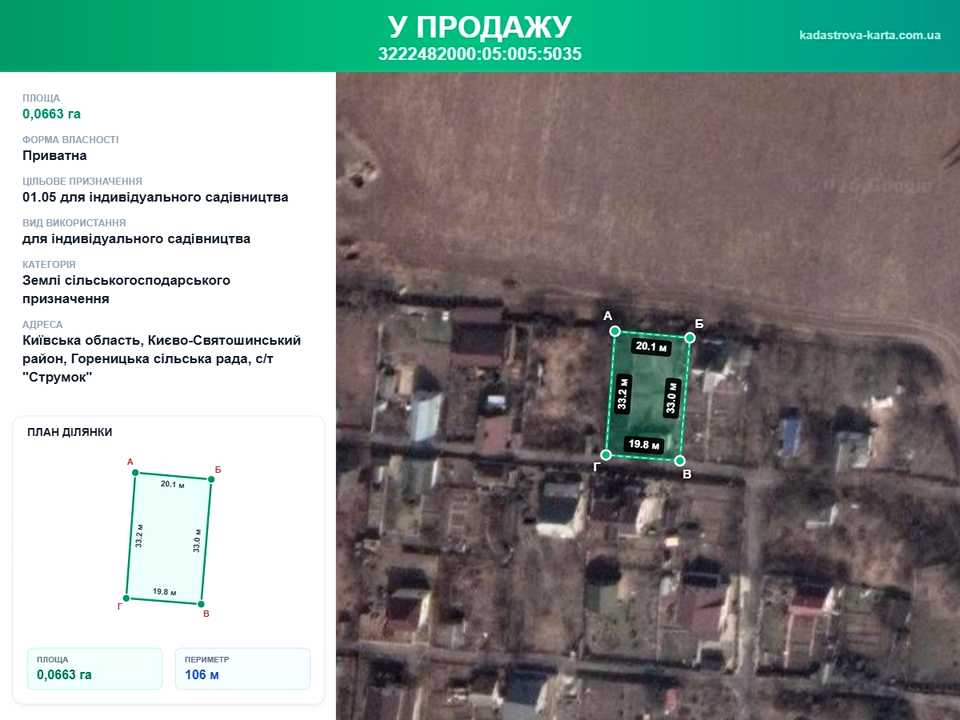The width and height of the screenshot is (960, 720).
Task: Click the green highlighted parcel on the map
Action: pos(648,396)
